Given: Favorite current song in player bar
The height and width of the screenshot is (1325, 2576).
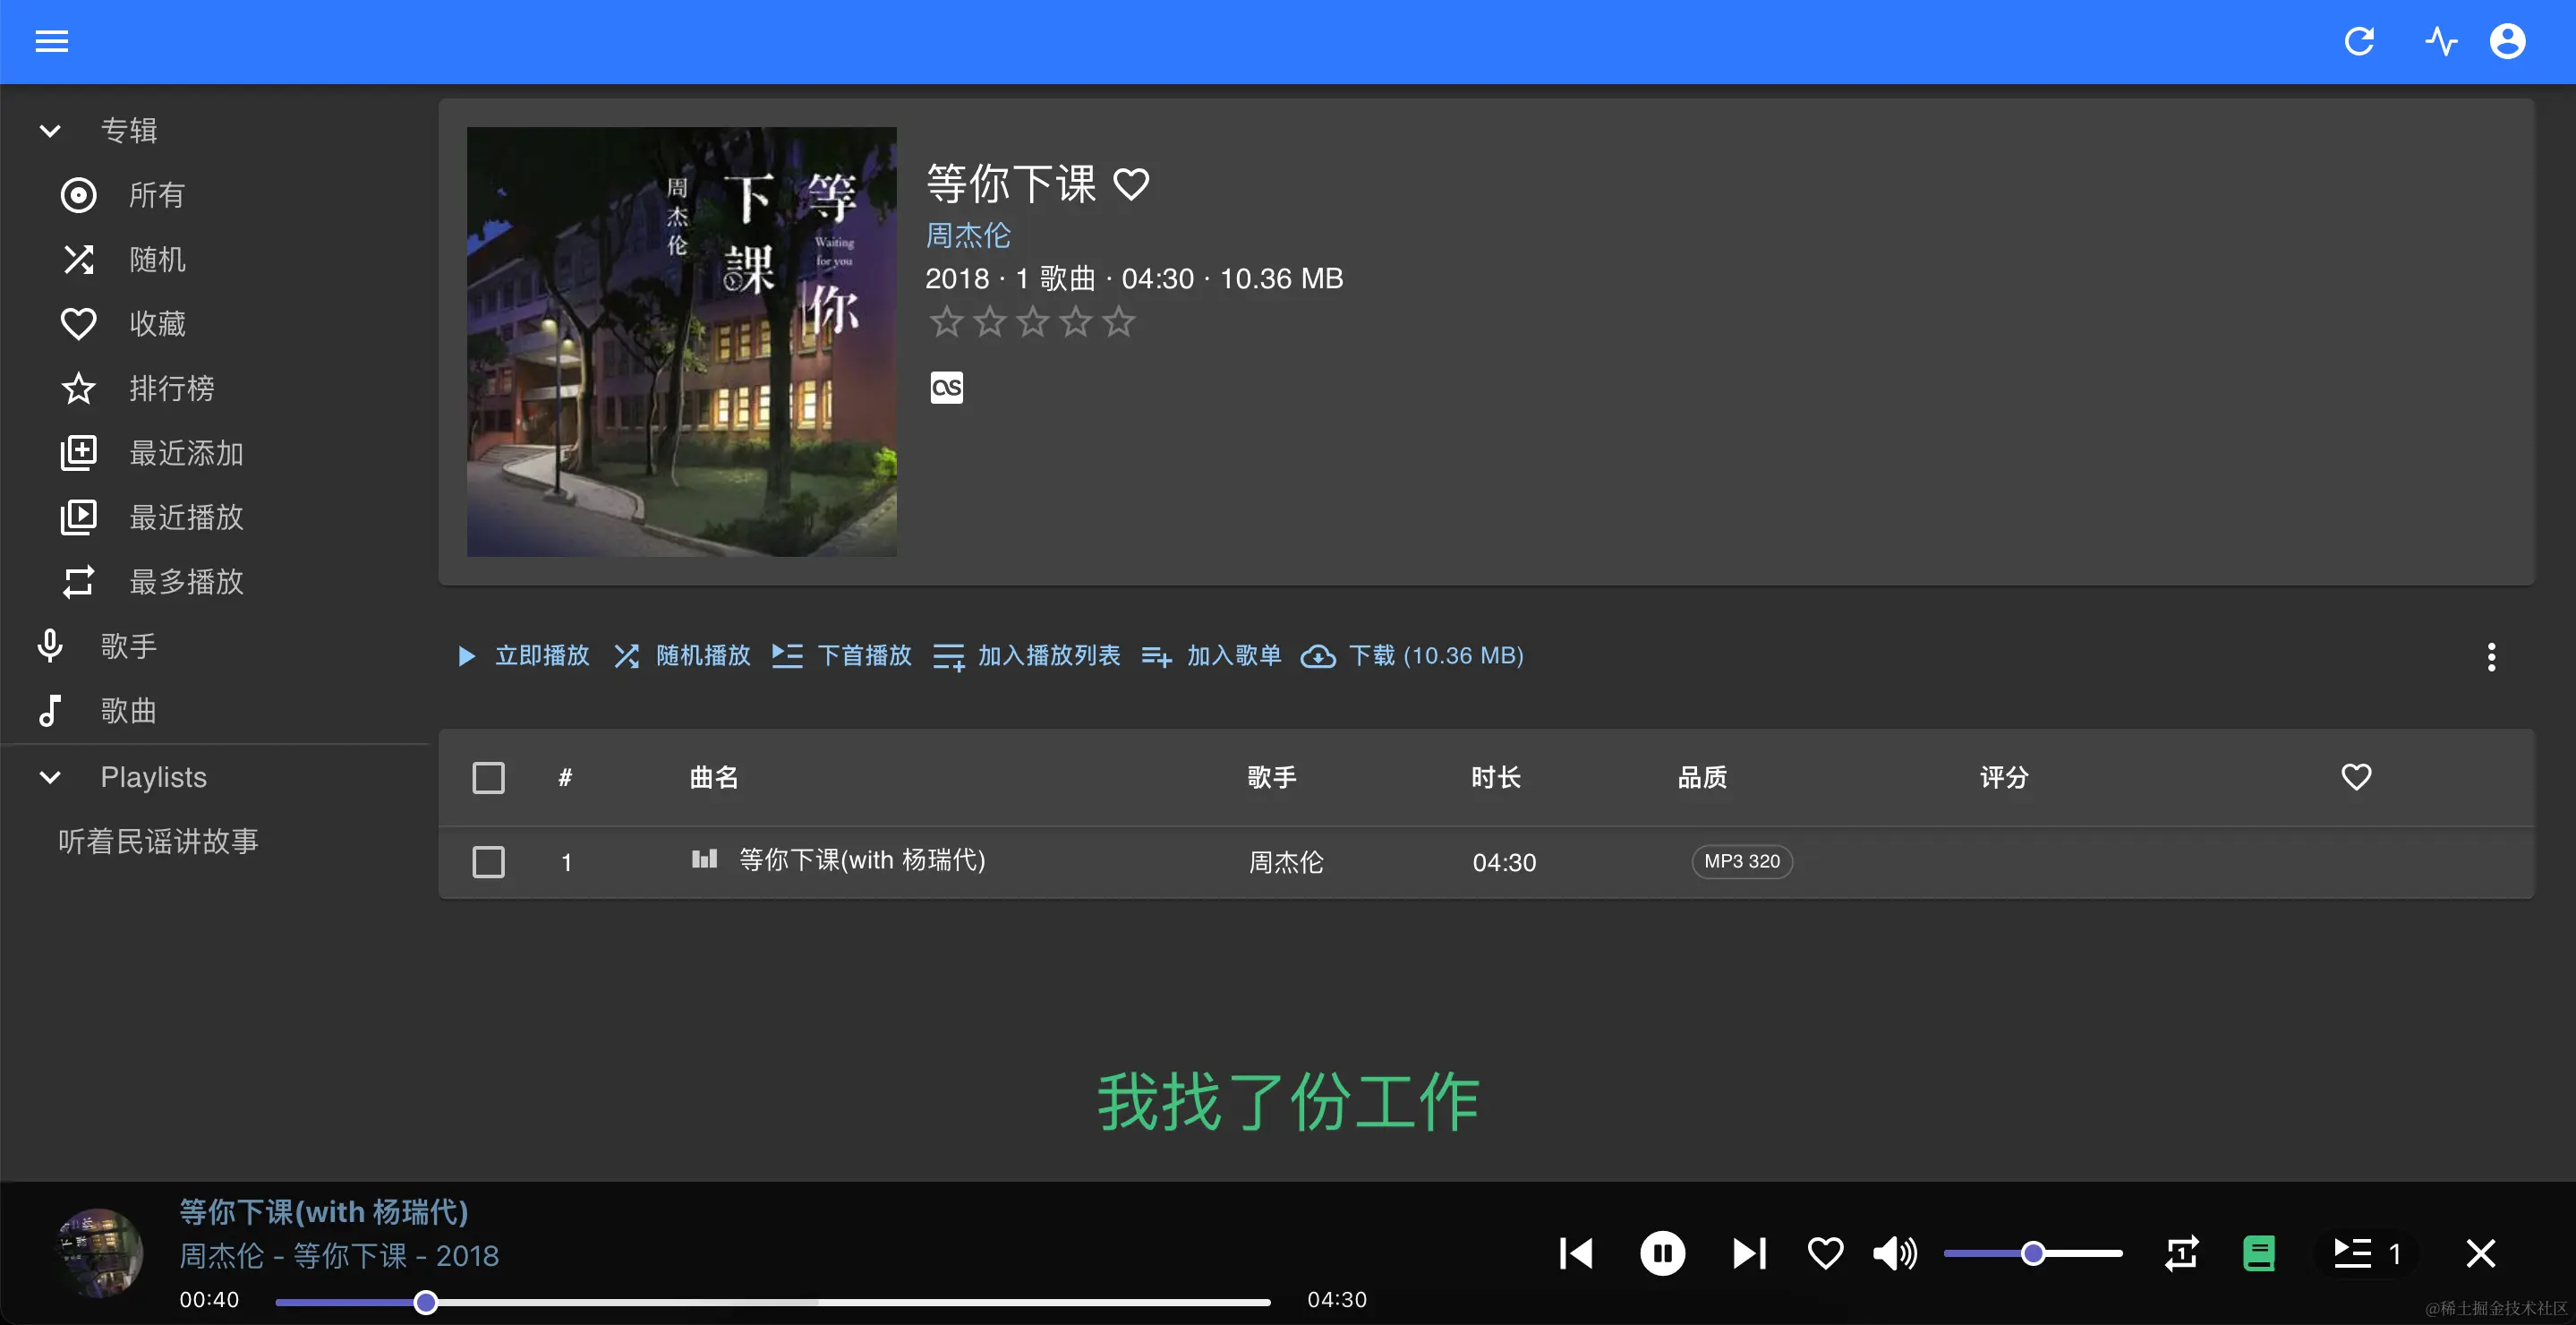Looking at the screenshot, I should point(1825,1253).
